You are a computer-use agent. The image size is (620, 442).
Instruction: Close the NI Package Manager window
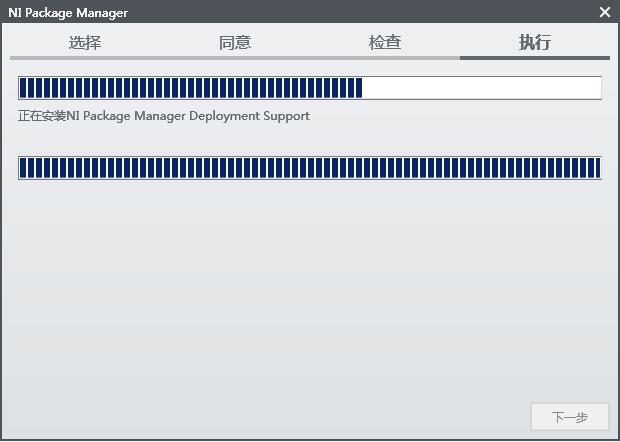605,12
